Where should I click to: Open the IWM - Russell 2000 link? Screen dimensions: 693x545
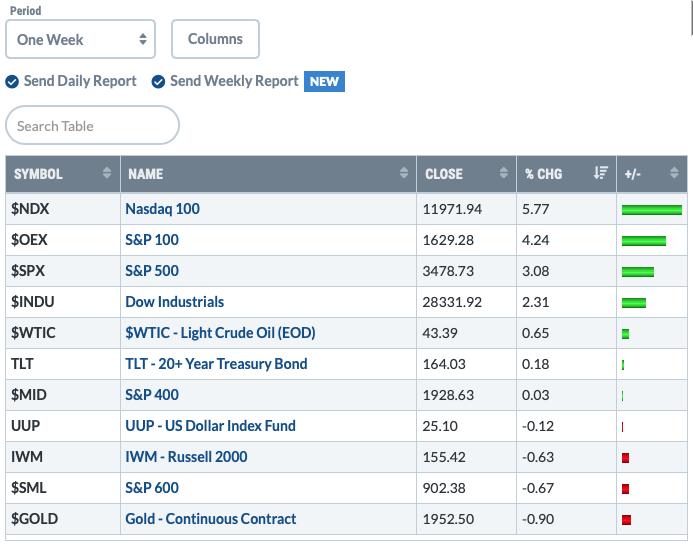click(x=187, y=457)
